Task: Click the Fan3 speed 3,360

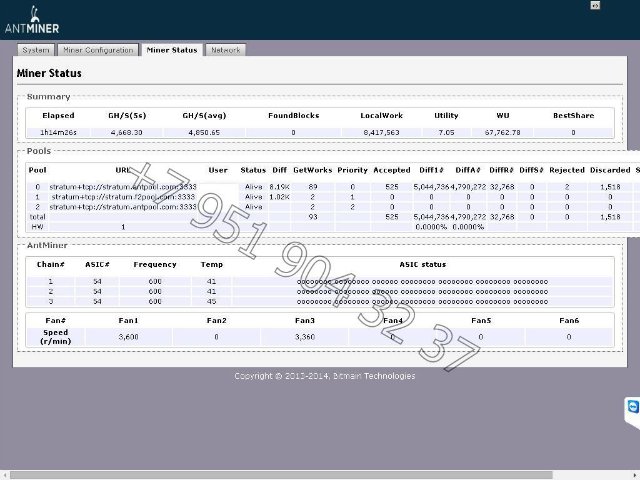Action: 304,337
